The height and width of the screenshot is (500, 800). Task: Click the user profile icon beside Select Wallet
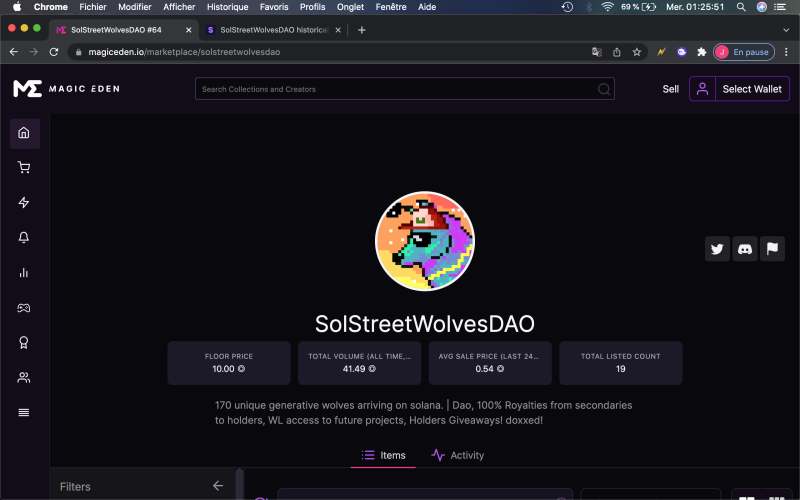tap(703, 89)
